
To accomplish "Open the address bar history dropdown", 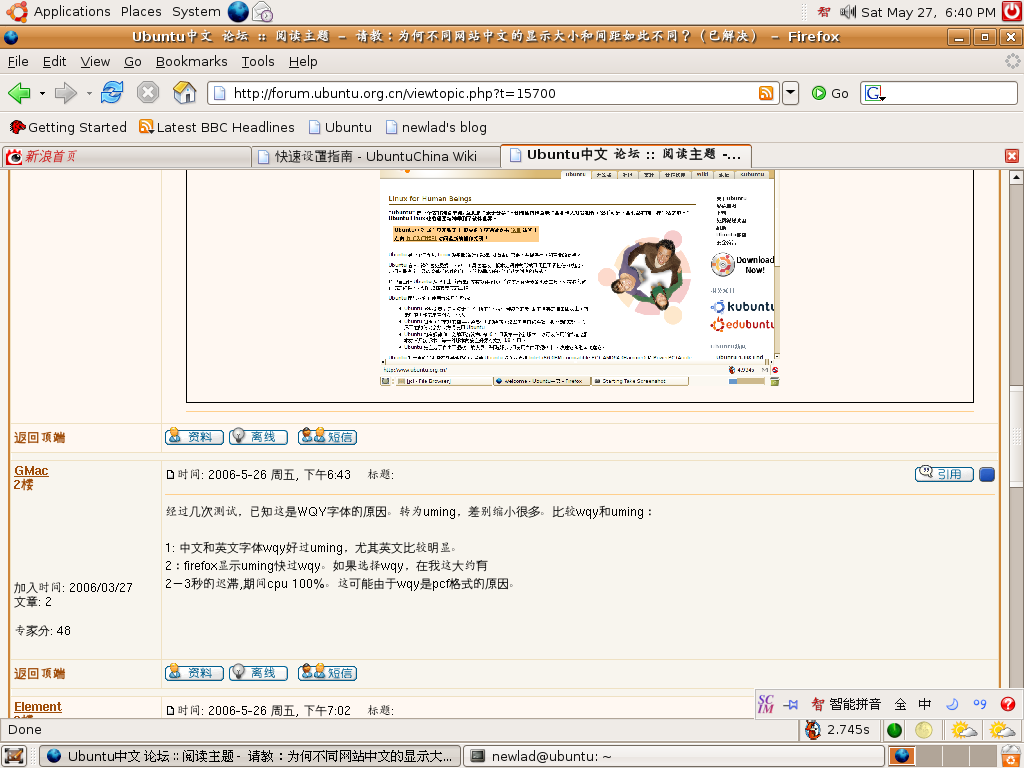I will (790, 93).
